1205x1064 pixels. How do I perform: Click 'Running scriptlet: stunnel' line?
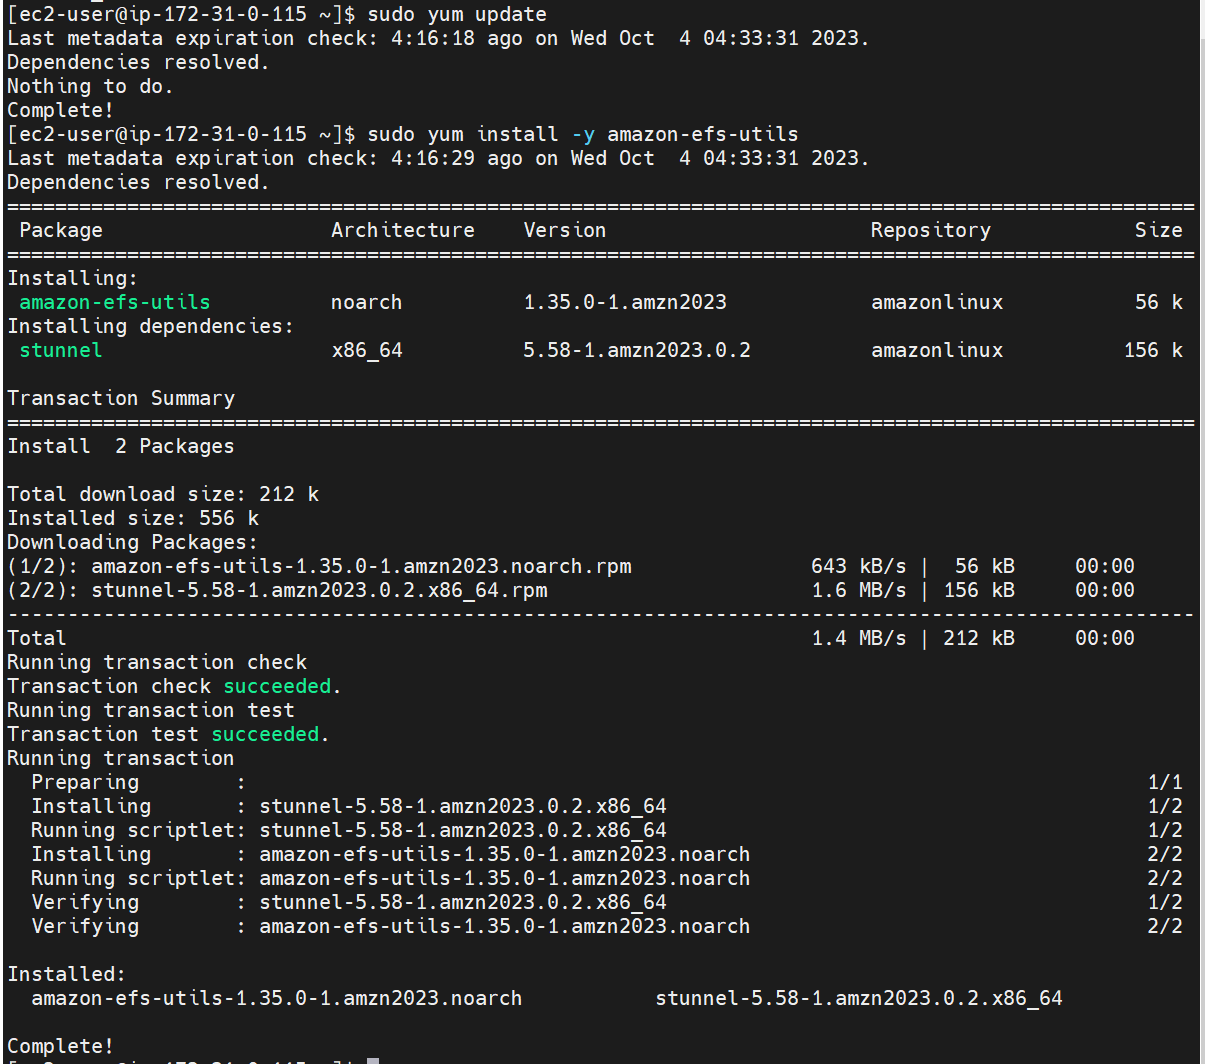(x=607, y=831)
